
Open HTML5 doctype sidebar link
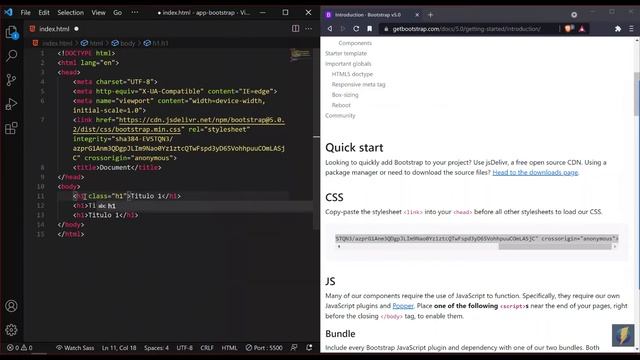click(x=352, y=74)
